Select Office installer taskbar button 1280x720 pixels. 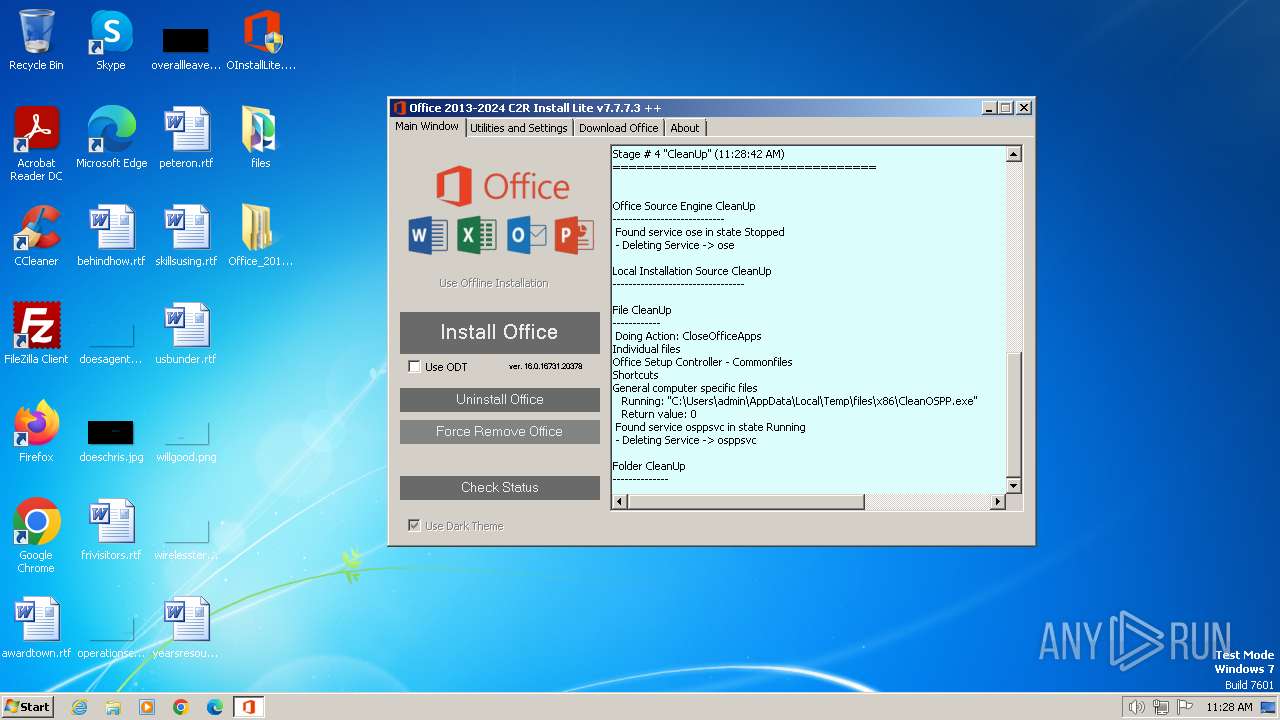(248, 707)
